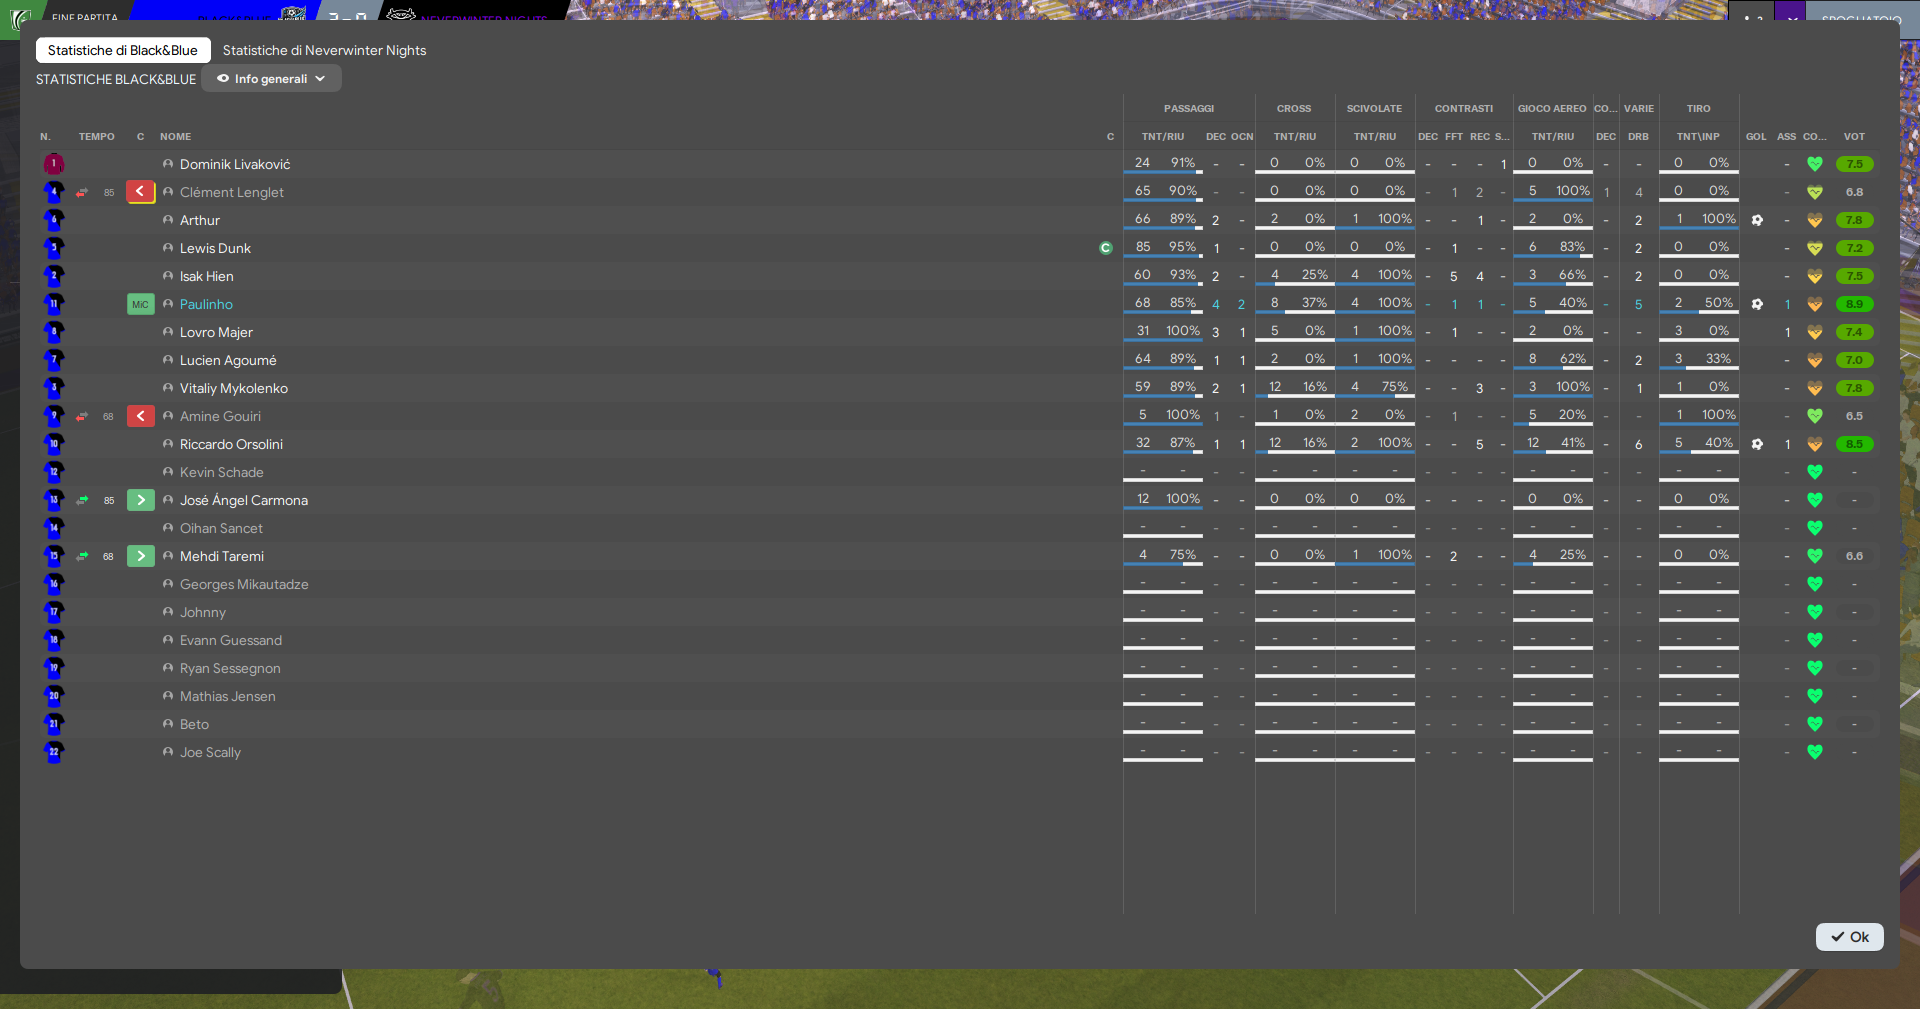Screen dimensions: 1920x1009
Task: Confirm with the Ok button
Action: click(1849, 937)
